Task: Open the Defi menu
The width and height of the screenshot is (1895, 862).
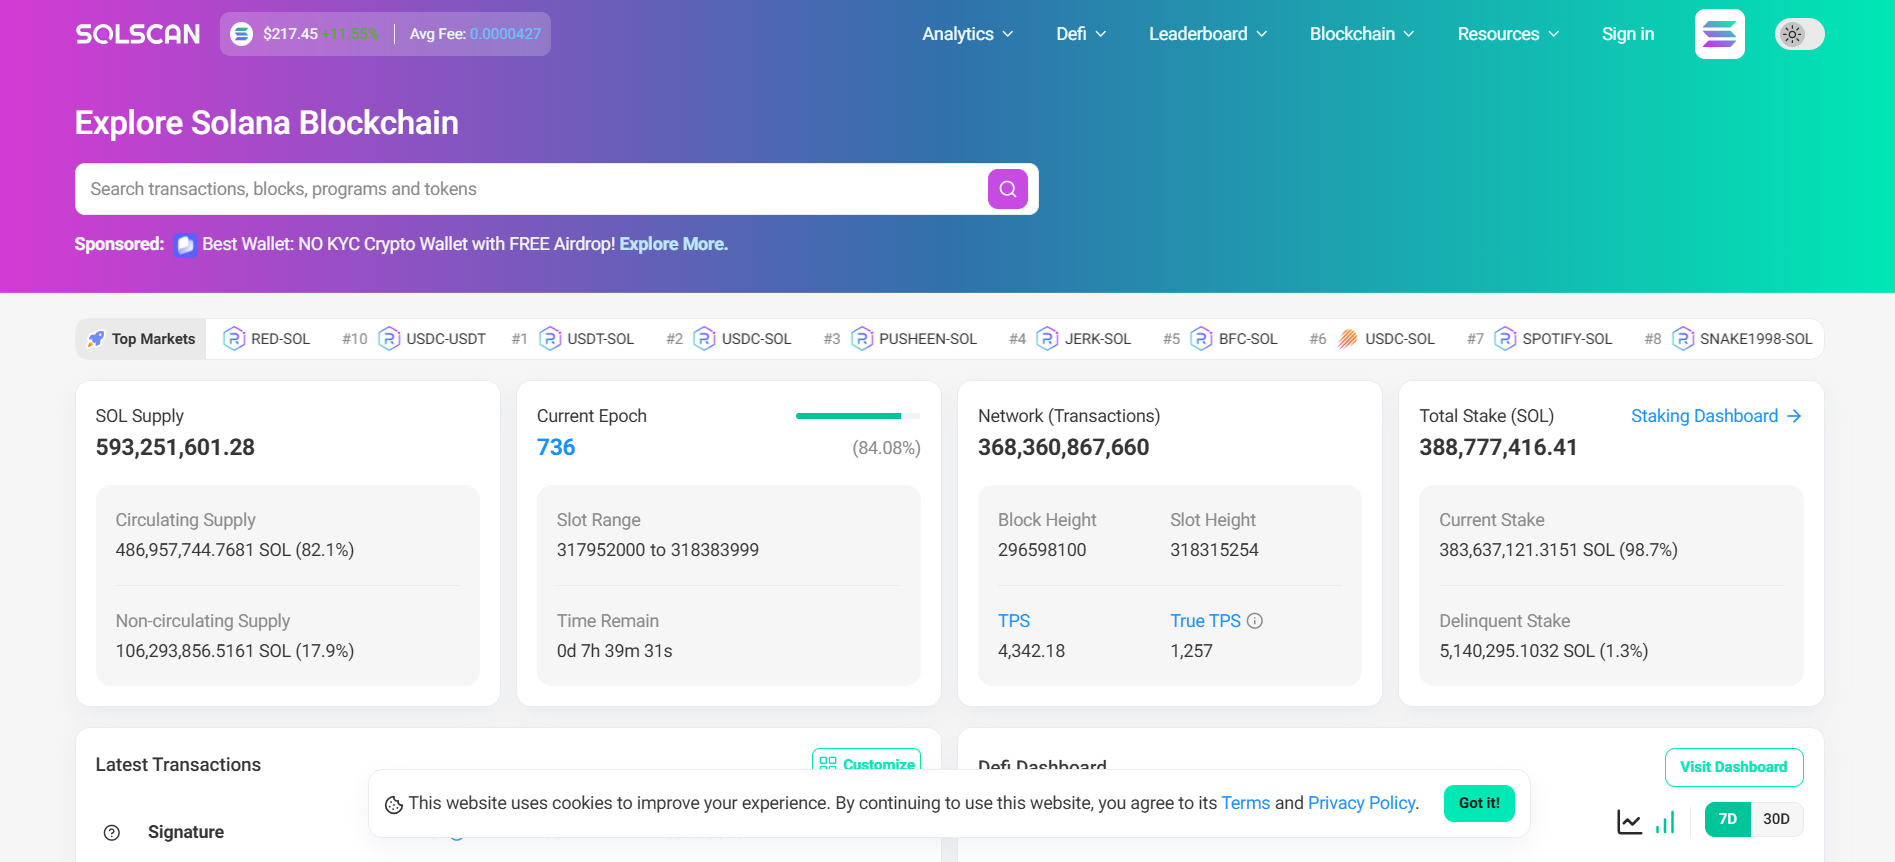Action: [1080, 34]
